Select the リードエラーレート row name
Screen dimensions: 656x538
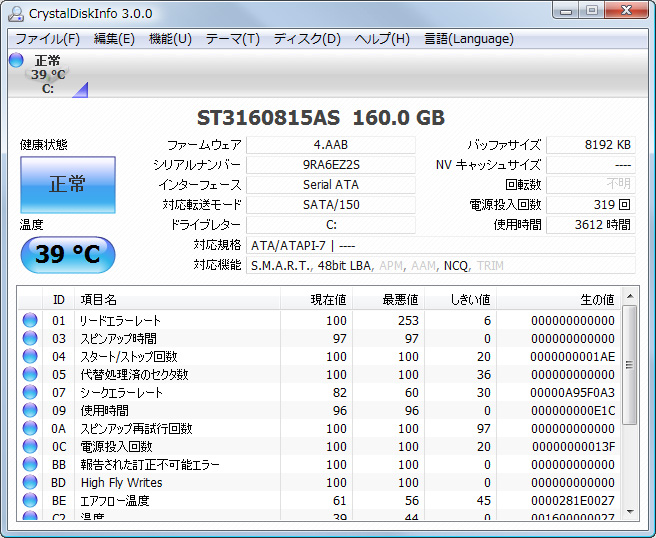120,320
